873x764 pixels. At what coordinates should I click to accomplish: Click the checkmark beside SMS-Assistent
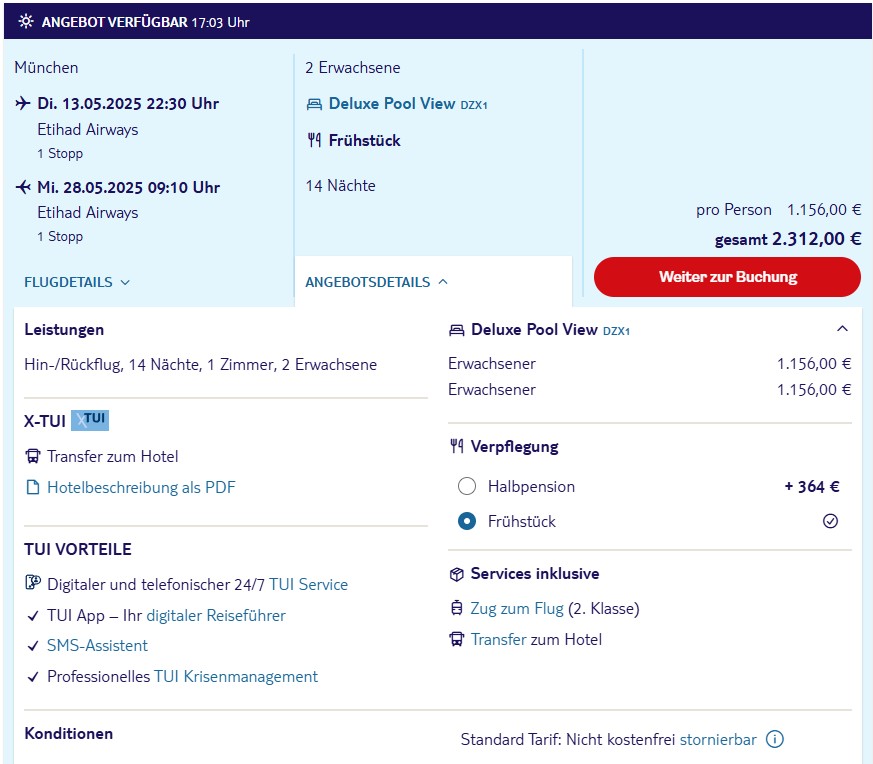33,646
